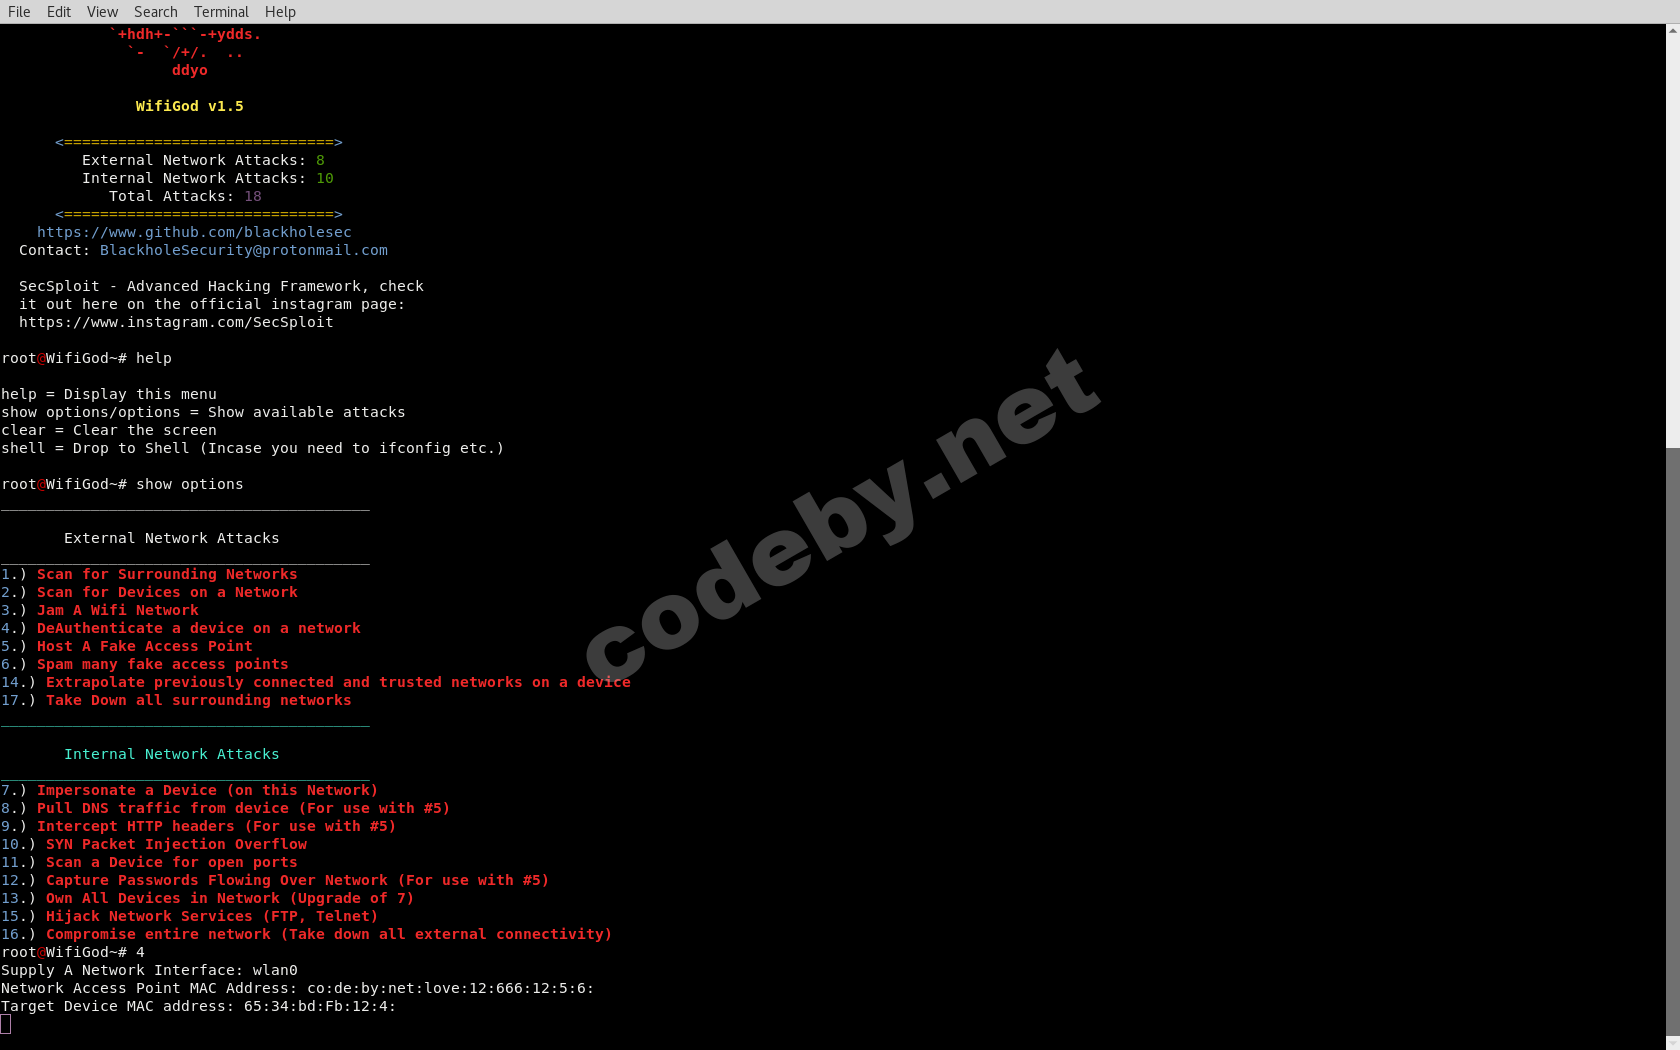1680x1050 pixels.
Task: Open the View menu
Action: tap(102, 12)
